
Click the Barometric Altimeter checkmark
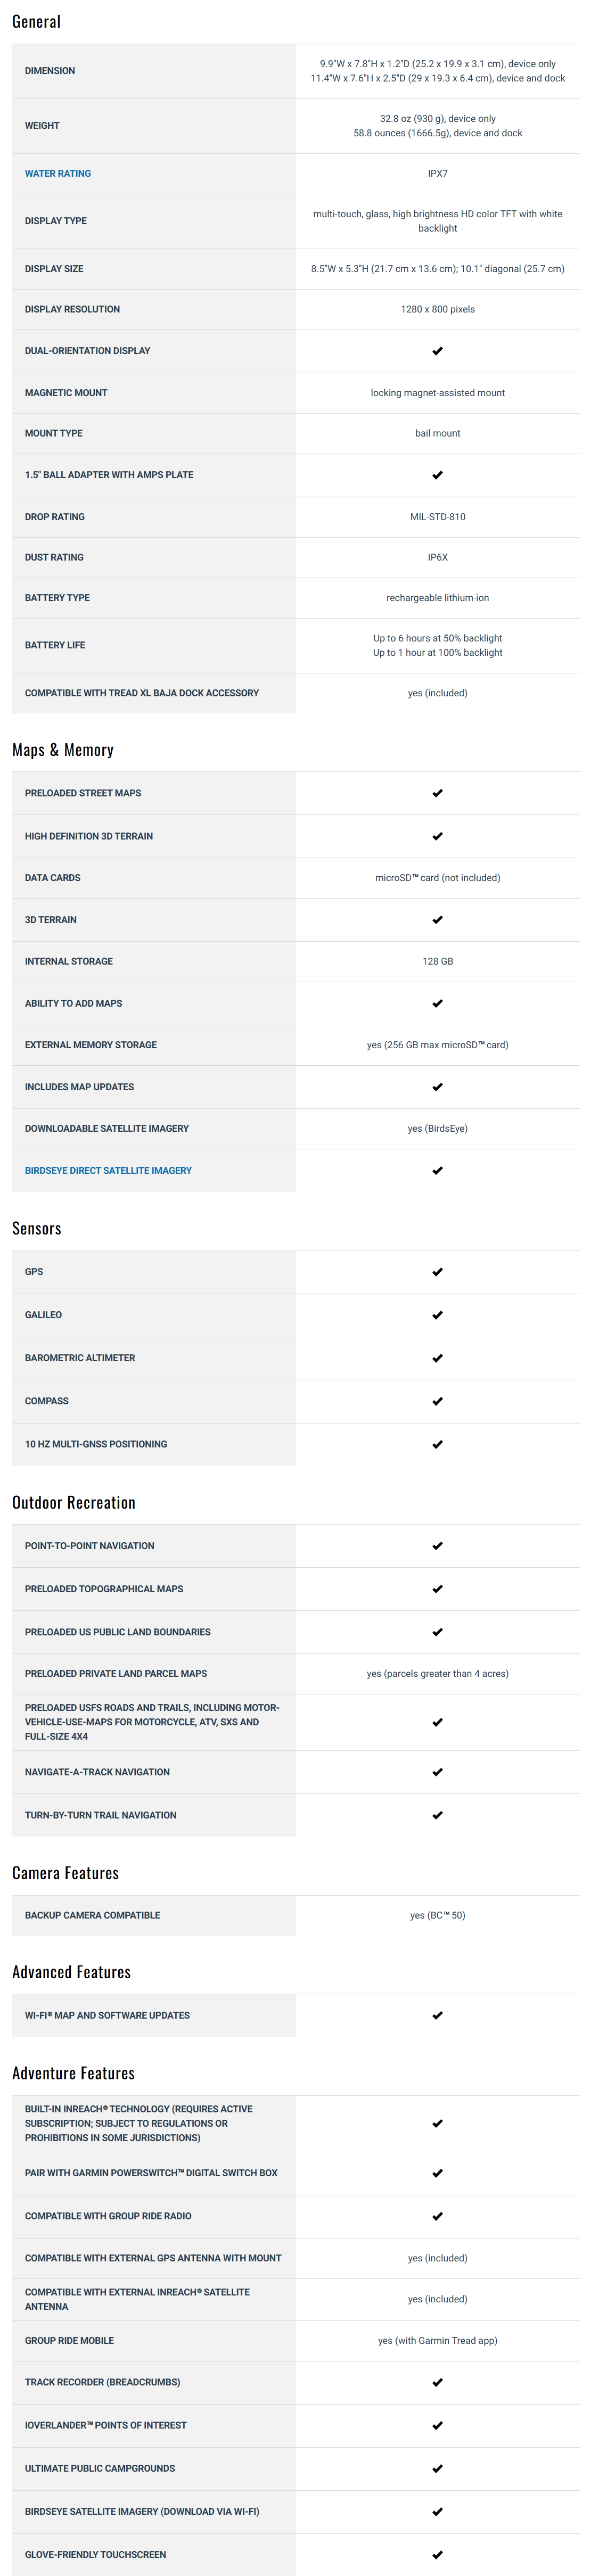437,1358
